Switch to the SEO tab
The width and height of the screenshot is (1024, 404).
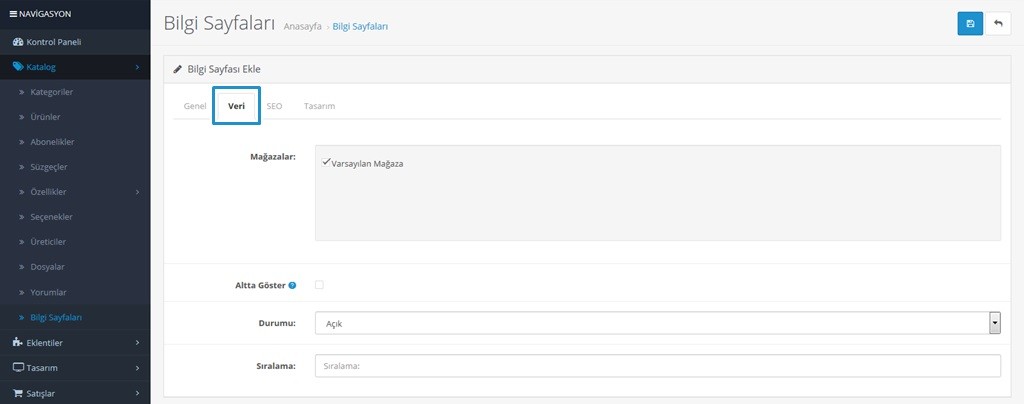pos(274,105)
